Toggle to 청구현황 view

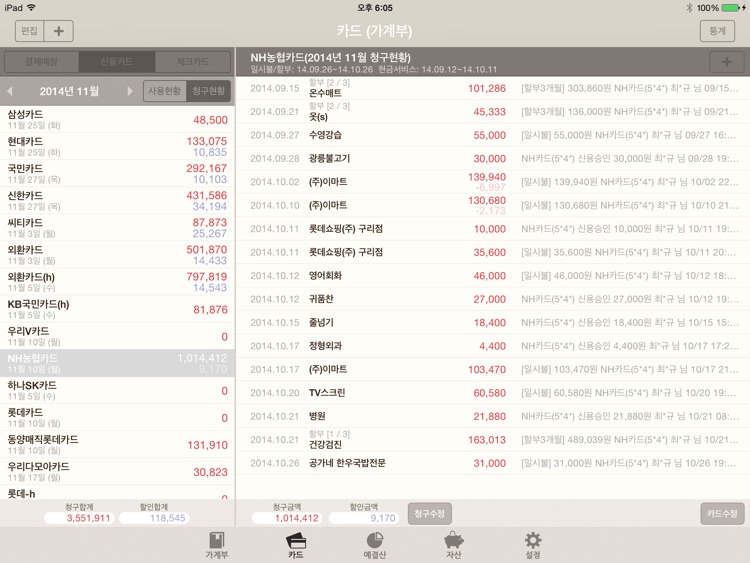(209, 91)
